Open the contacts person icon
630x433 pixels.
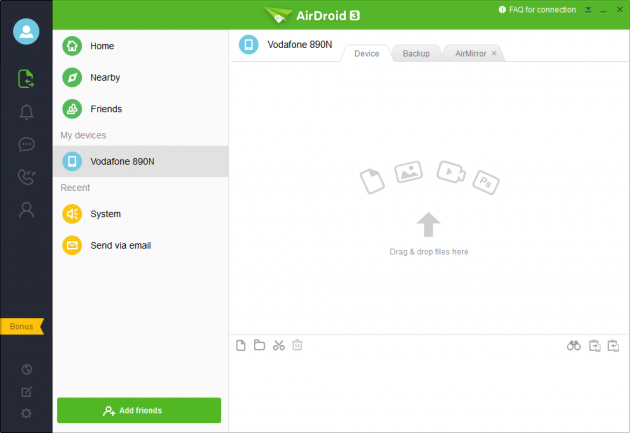tap(27, 210)
